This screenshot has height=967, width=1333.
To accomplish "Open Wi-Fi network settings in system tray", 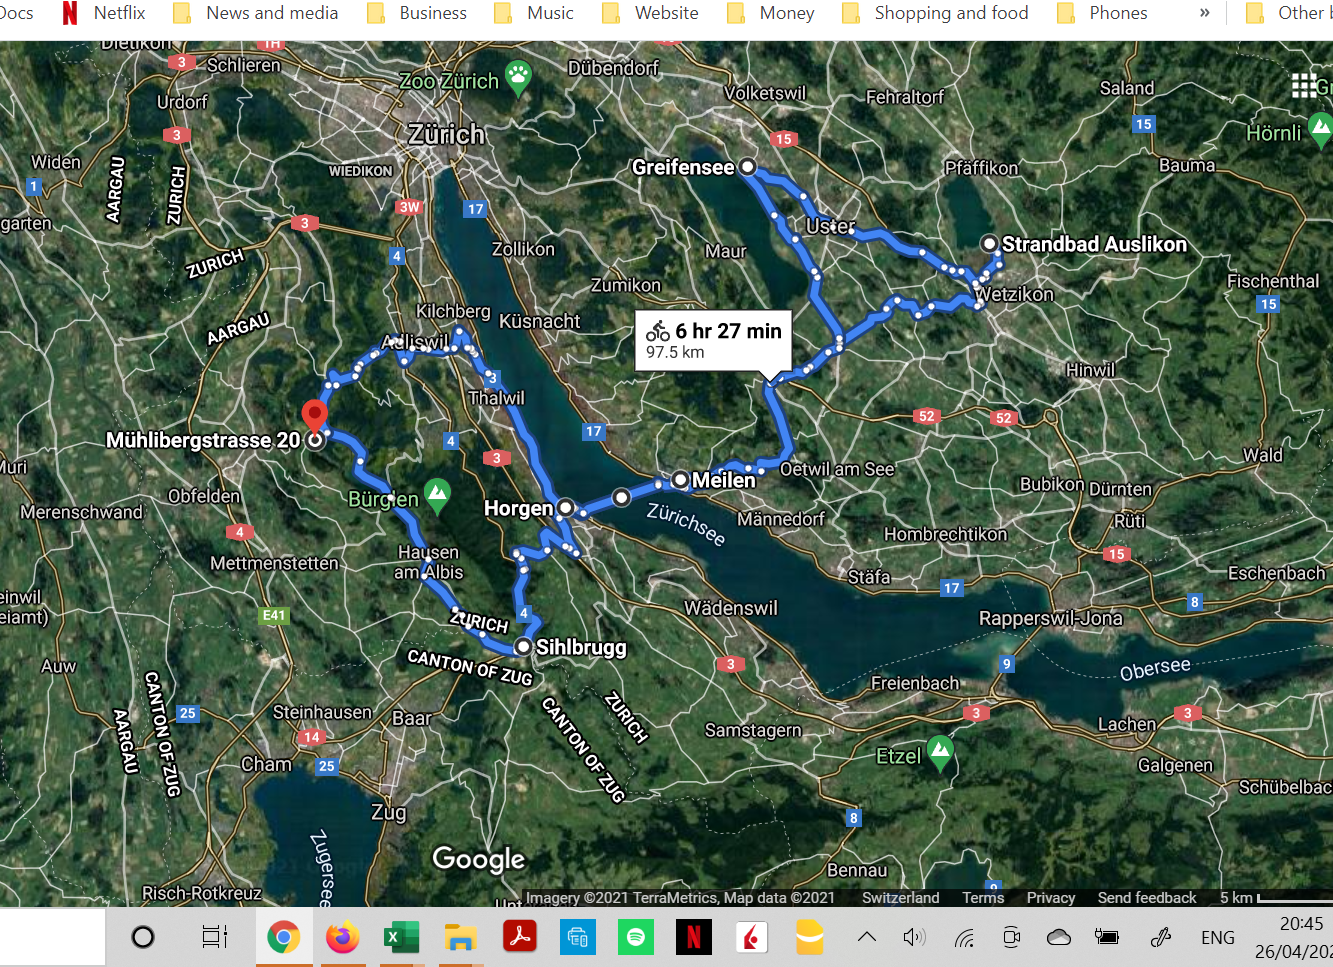I will coord(964,937).
